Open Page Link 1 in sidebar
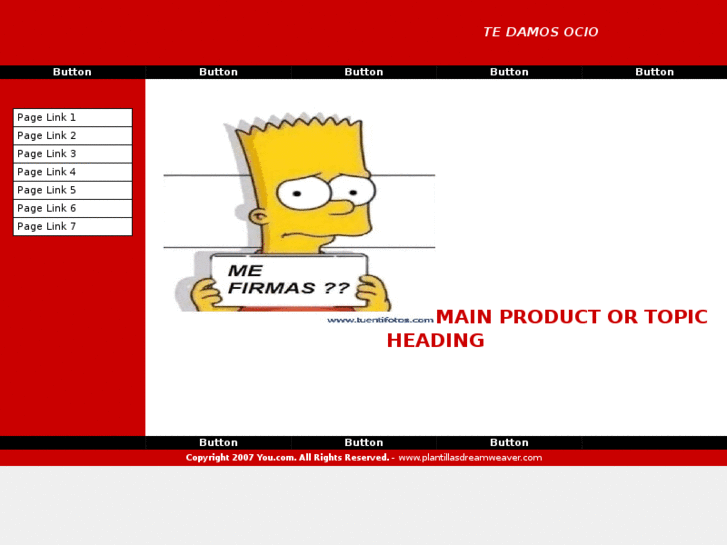727x545 pixels. point(73,117)
